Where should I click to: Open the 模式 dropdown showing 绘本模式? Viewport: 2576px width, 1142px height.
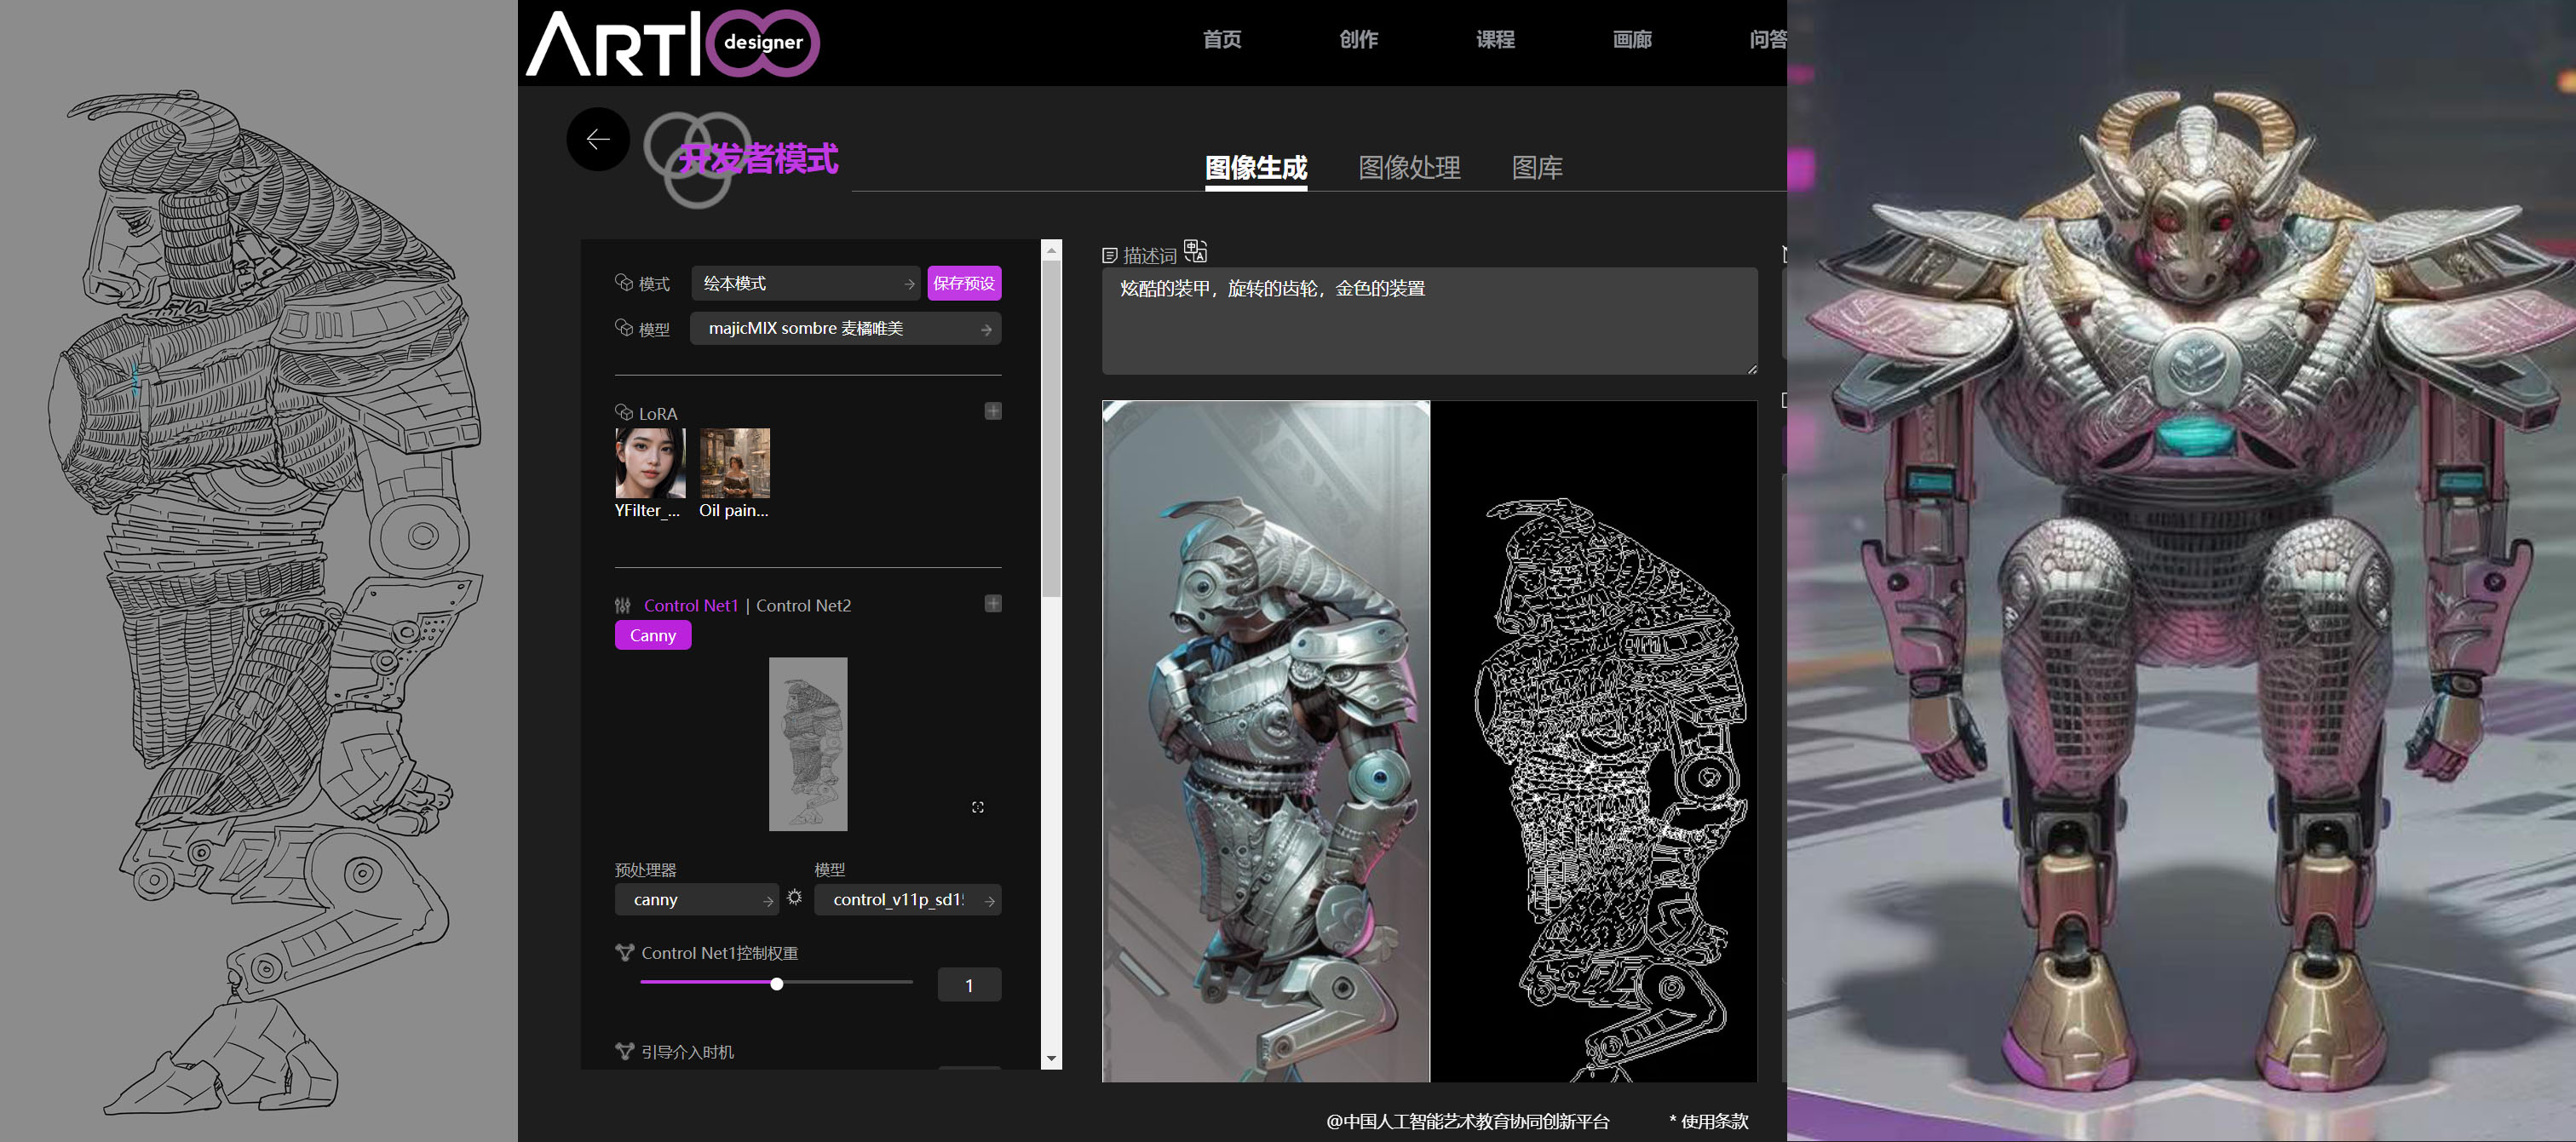point(805,283)
